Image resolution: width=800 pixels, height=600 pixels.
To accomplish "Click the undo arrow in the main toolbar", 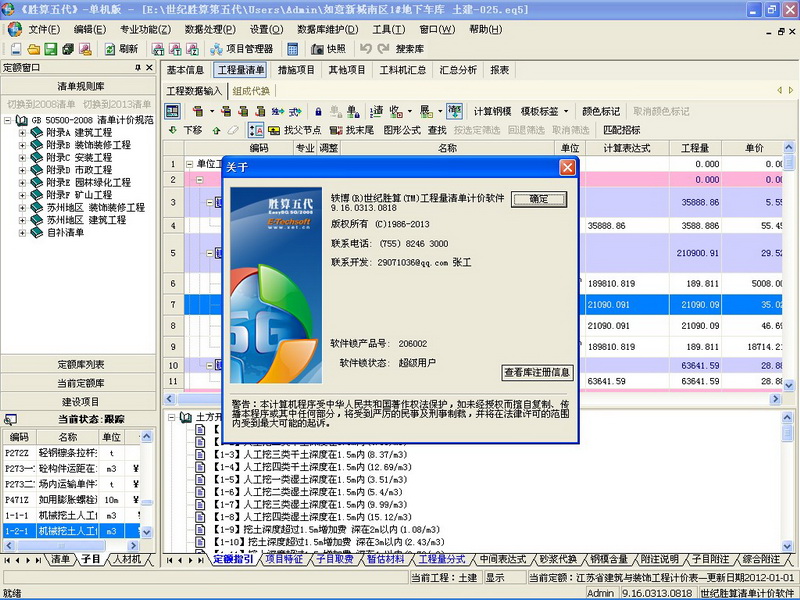I will (x=365, y=48).
